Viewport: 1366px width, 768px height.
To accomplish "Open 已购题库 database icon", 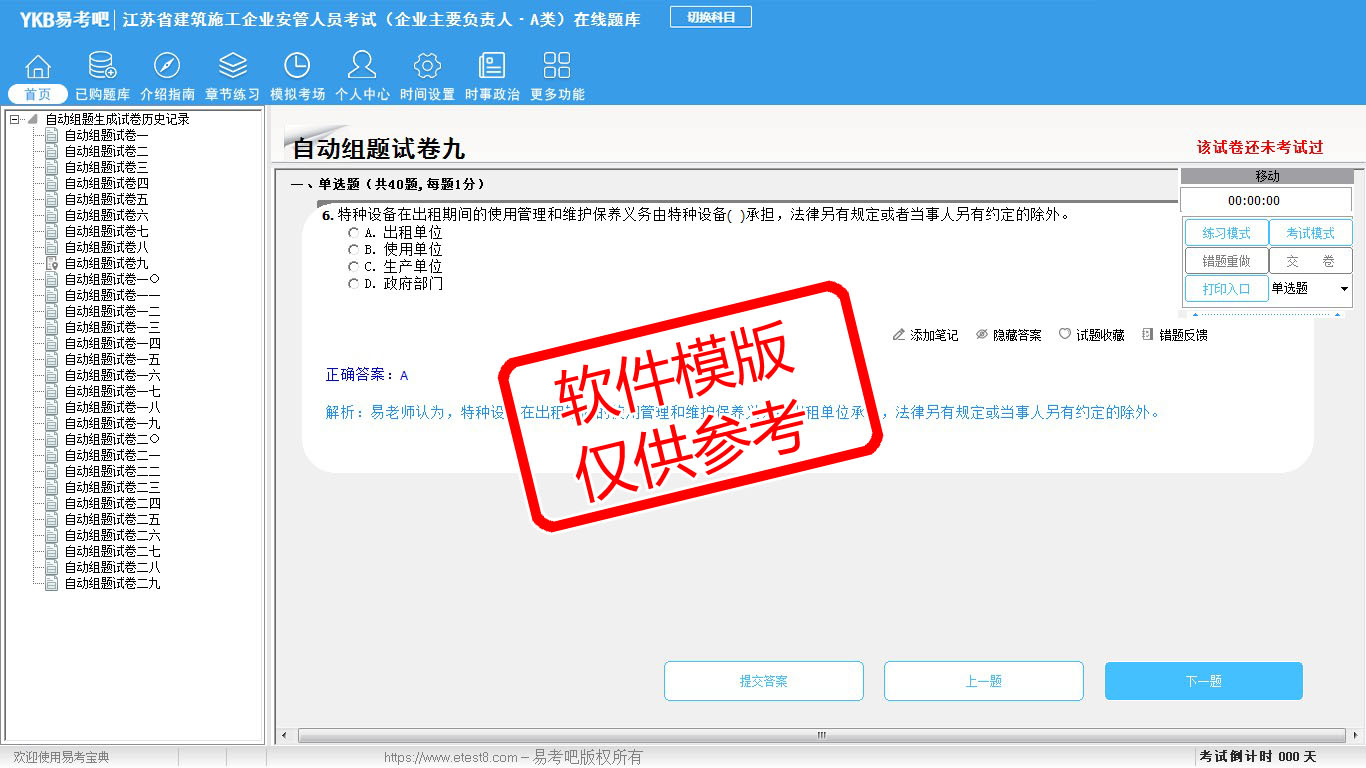I will click(102, 67).
